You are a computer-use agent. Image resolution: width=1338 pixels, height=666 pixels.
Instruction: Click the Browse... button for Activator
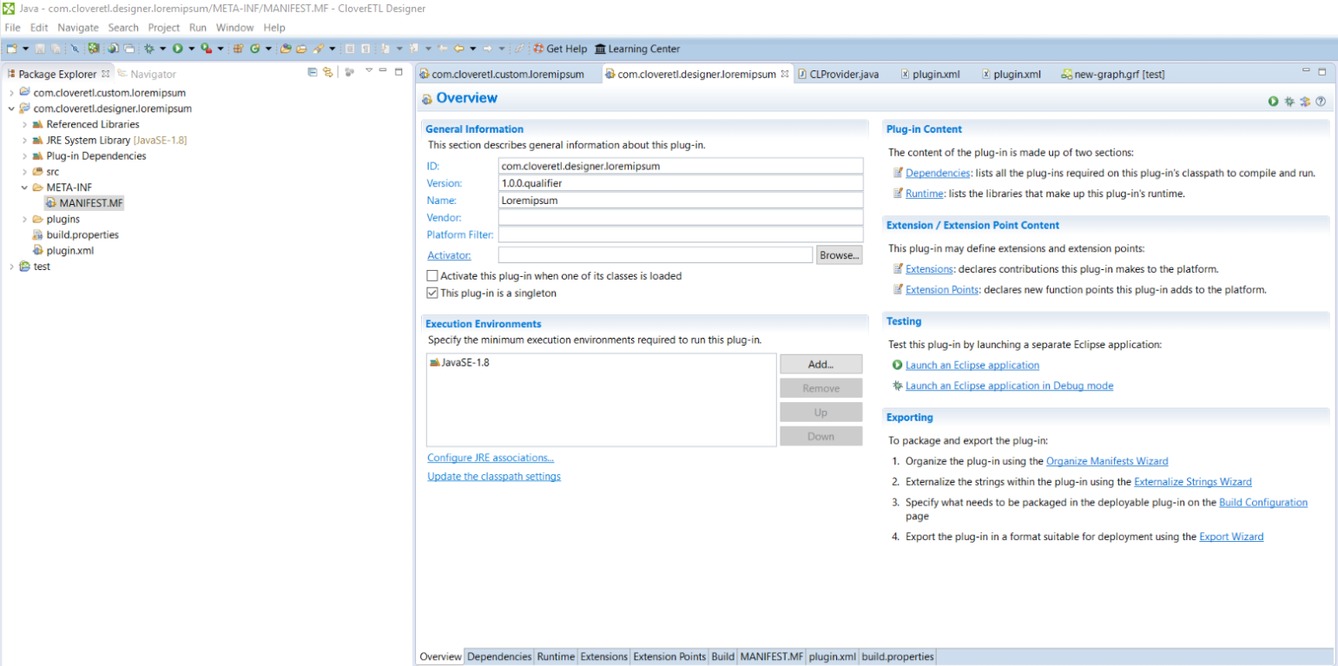pyautogui.click(x=839, y=255)
